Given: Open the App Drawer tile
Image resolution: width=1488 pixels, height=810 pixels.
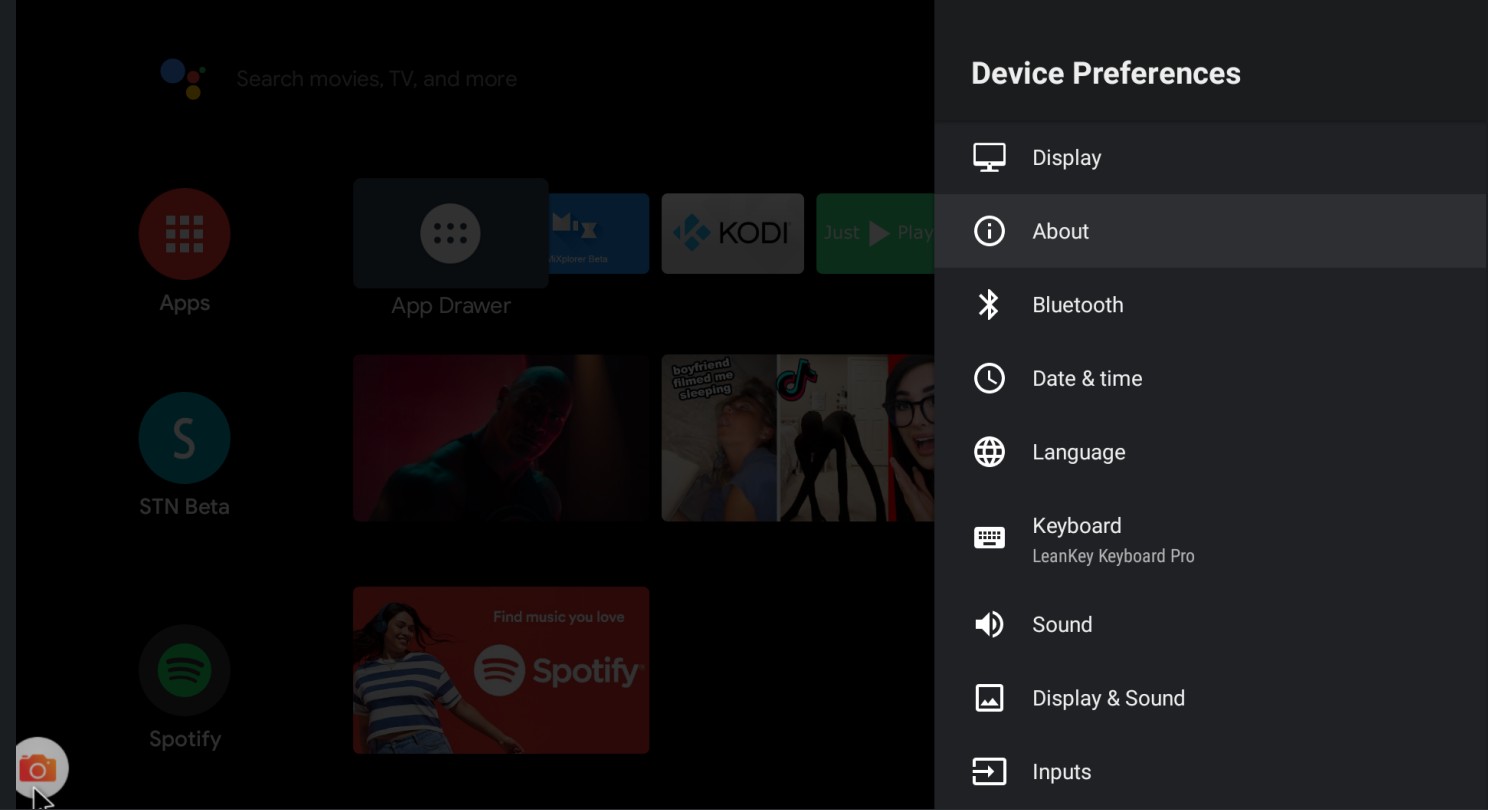Looking at the screenshot, I should (x=450, y=234).
